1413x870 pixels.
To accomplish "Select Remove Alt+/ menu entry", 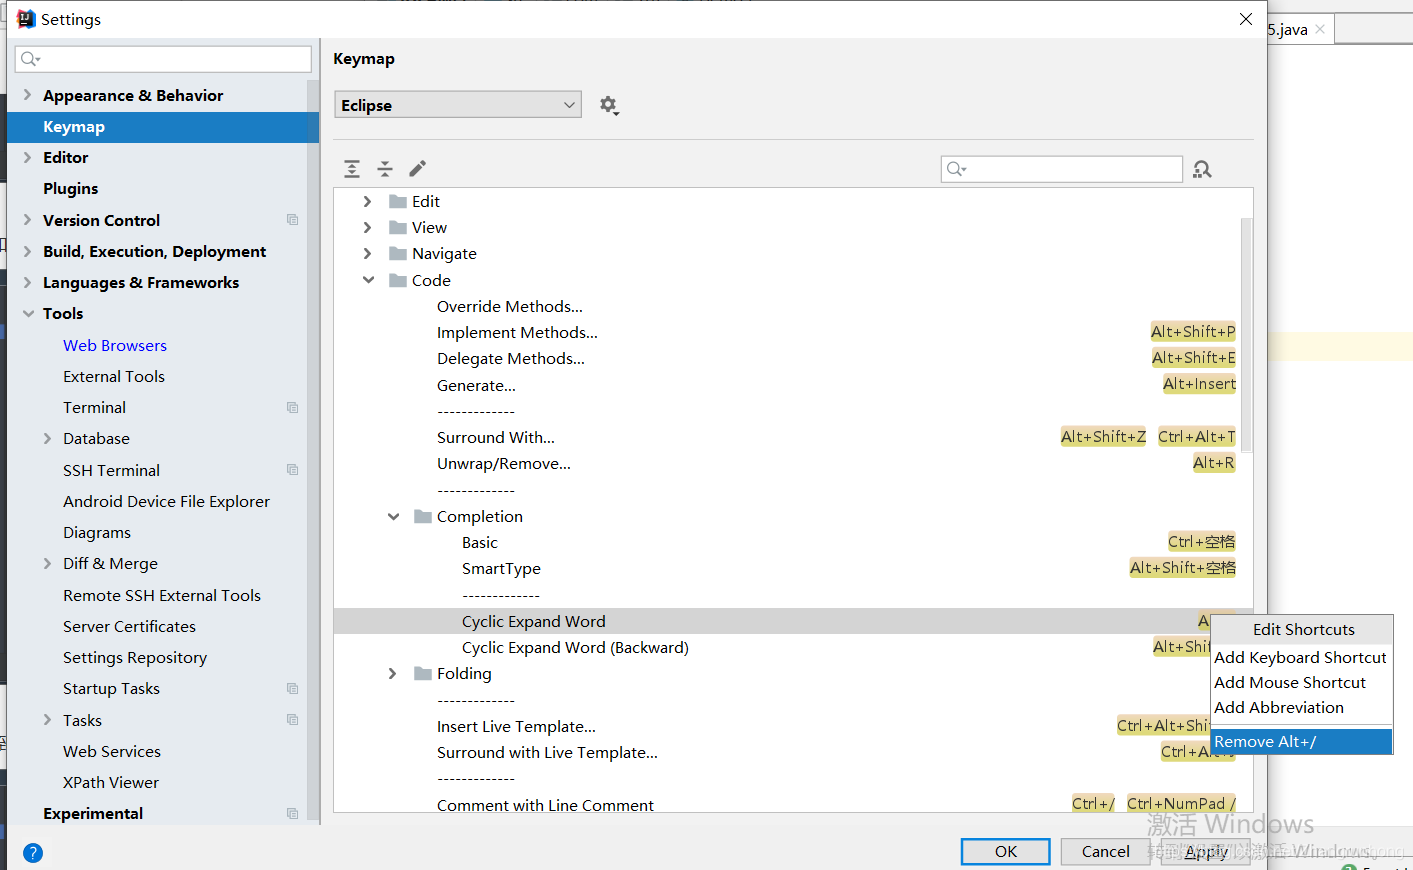I will pos(1301,741).
